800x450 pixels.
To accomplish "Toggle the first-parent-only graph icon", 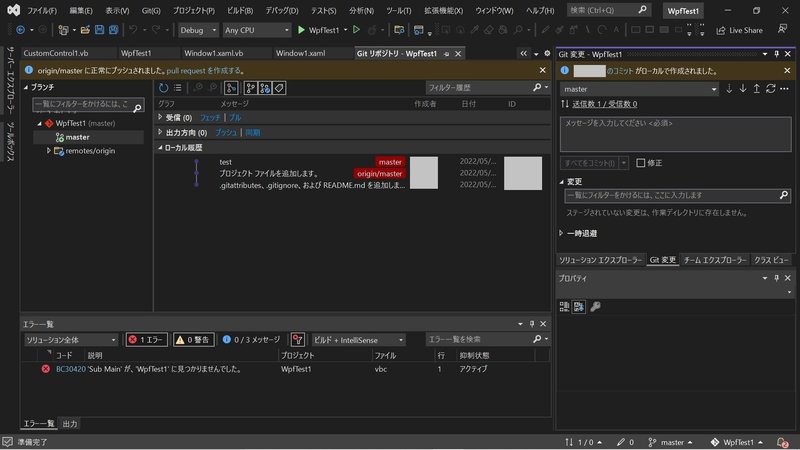I will [x=231, y=88].
